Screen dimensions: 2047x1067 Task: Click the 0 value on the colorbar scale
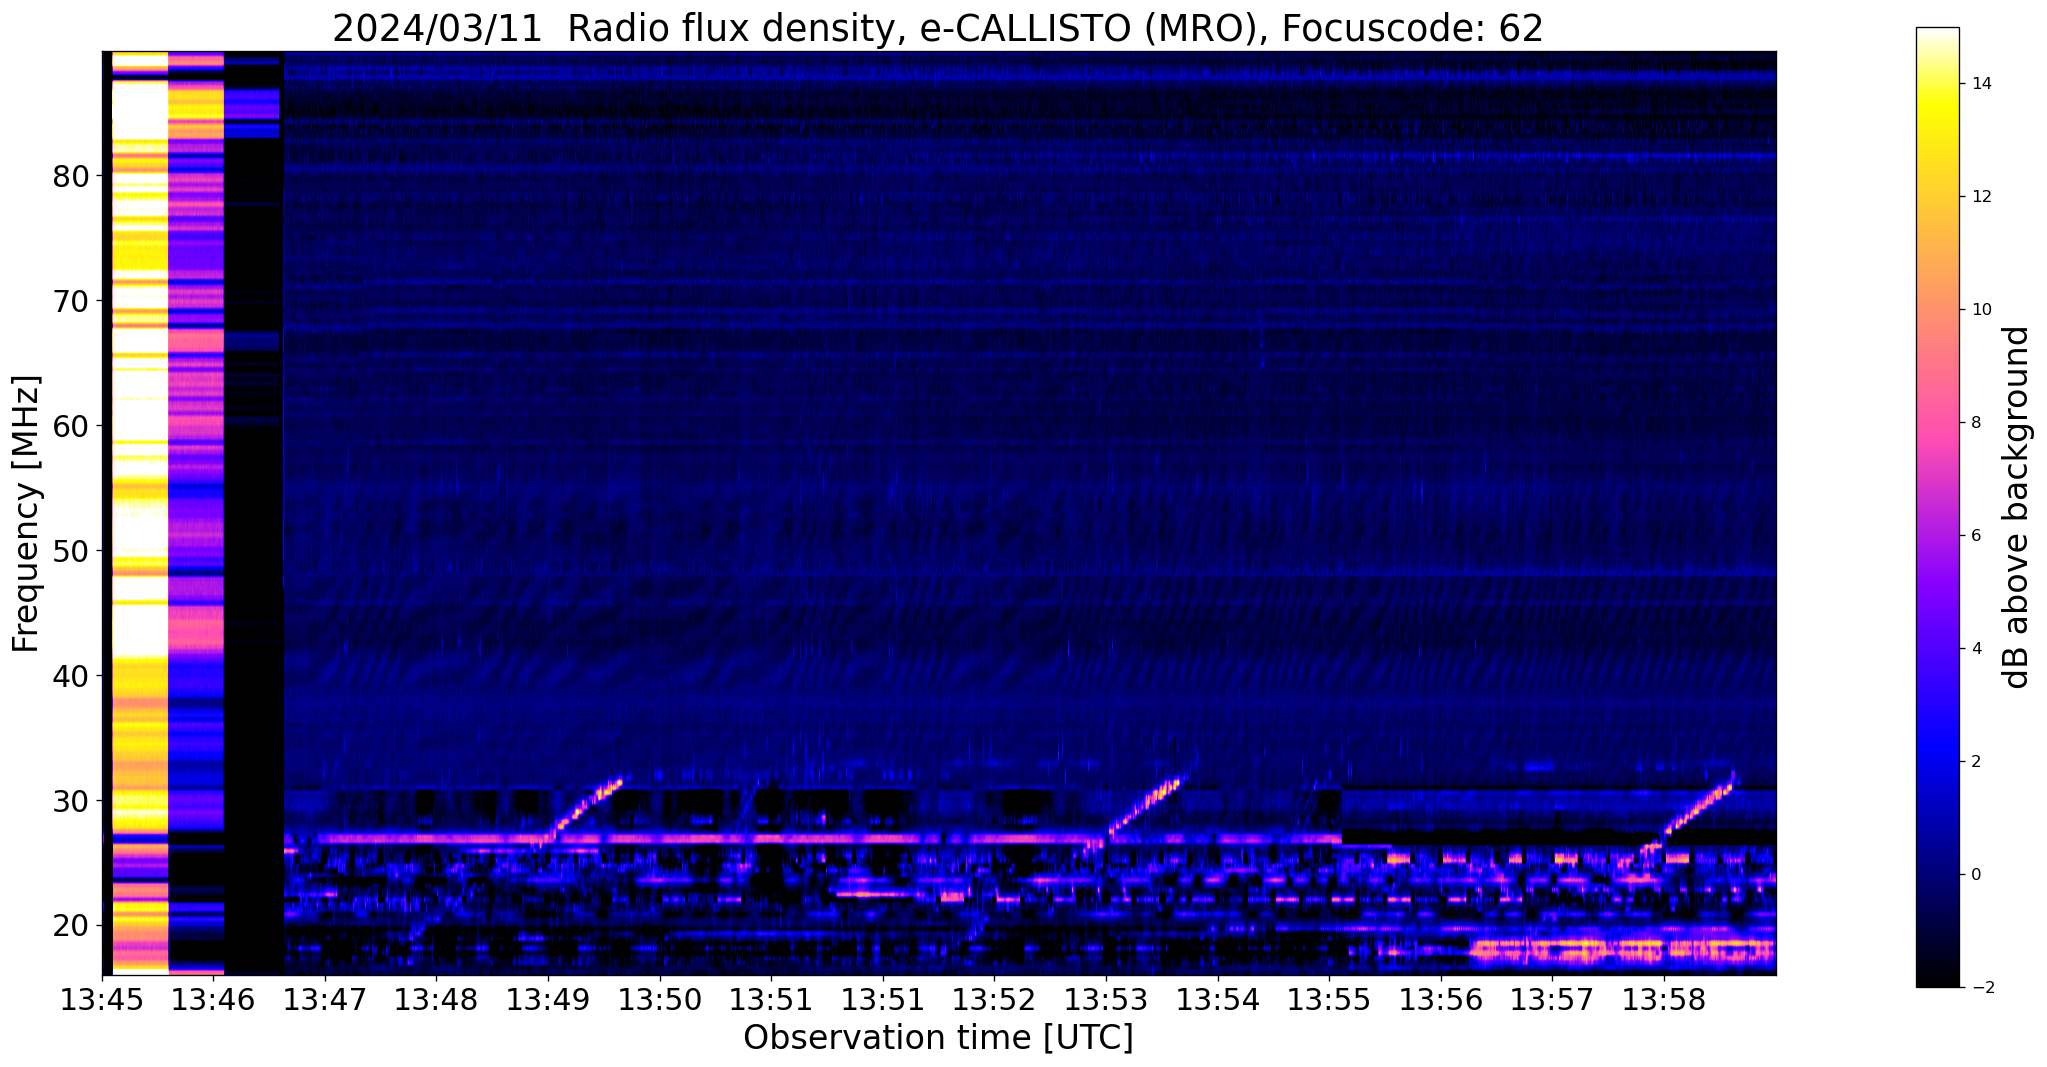[x=1975, y=875]
